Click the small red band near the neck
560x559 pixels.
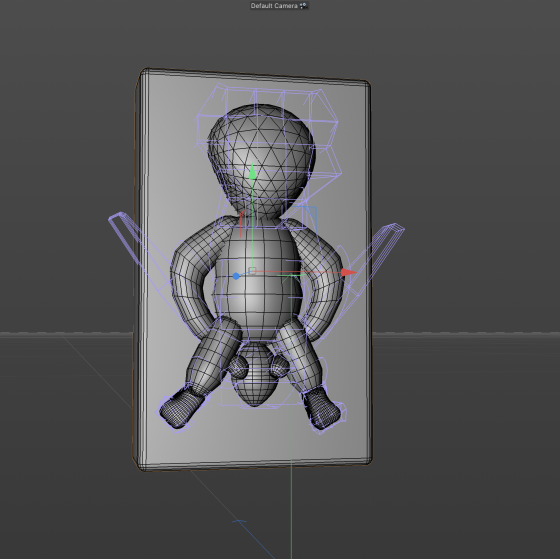coord(241,224)
